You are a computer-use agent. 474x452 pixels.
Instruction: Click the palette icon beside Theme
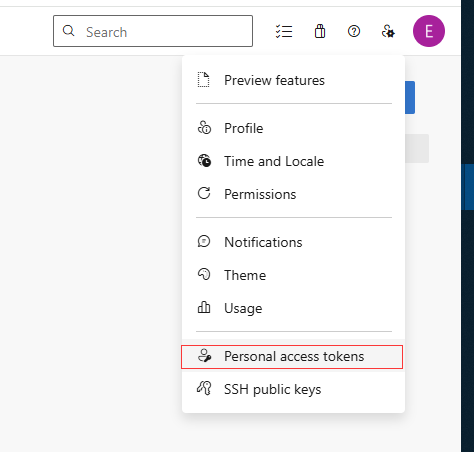coord(204,274)
